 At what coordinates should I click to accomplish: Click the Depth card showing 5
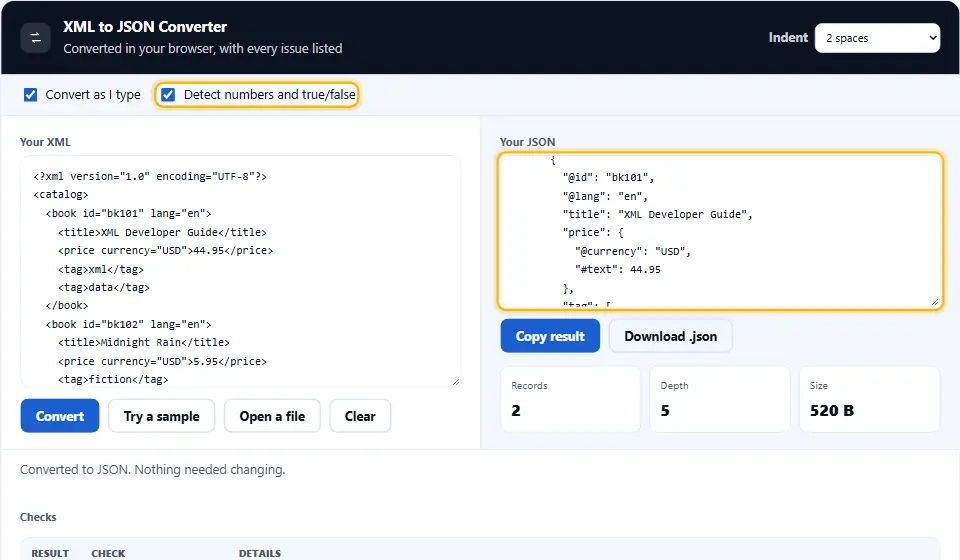pyautogui.click(x=720, y=399)
